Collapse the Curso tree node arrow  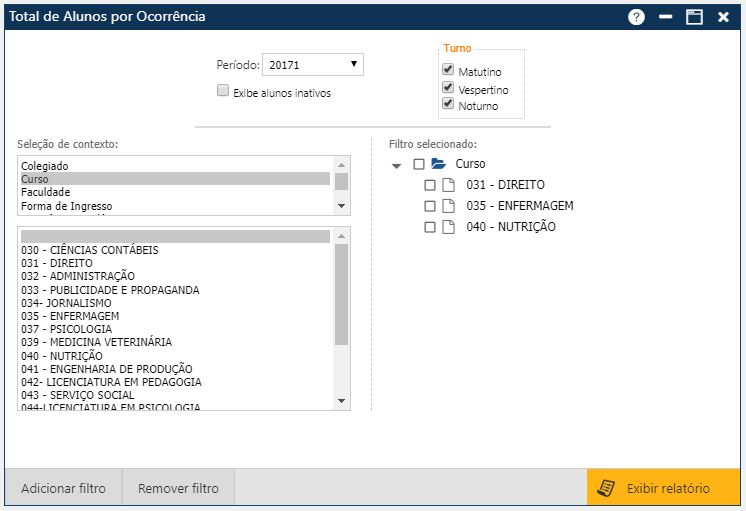click(x=397, y=165)
